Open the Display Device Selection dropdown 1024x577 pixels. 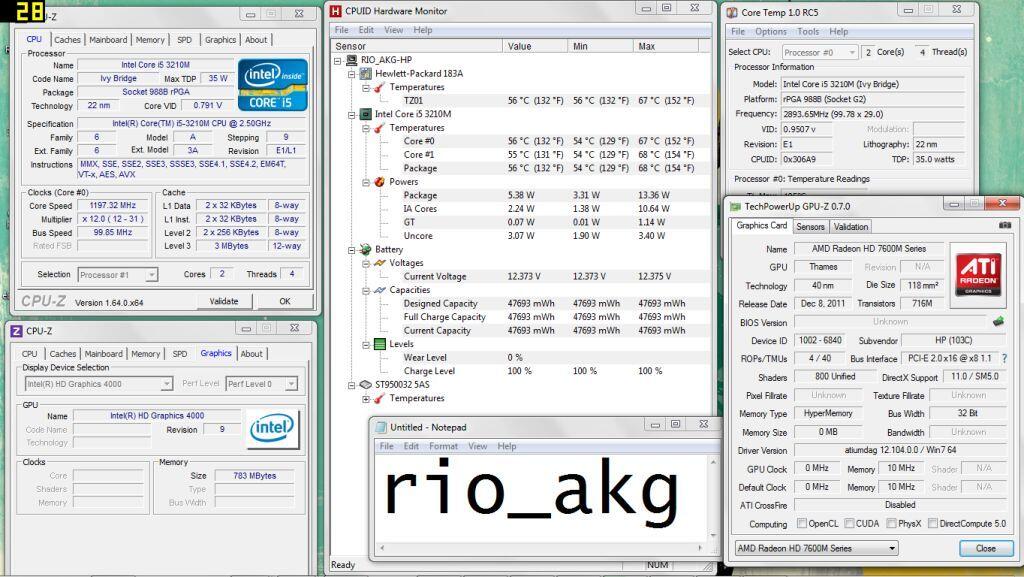(167, 384)
